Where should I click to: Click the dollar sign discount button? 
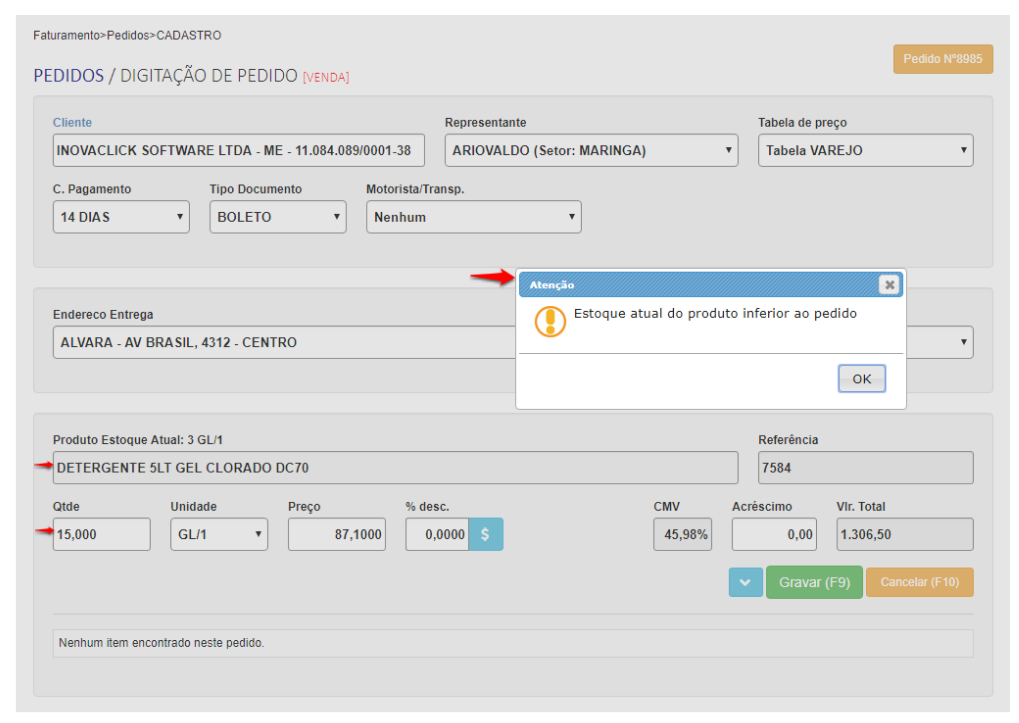point(486,535)
